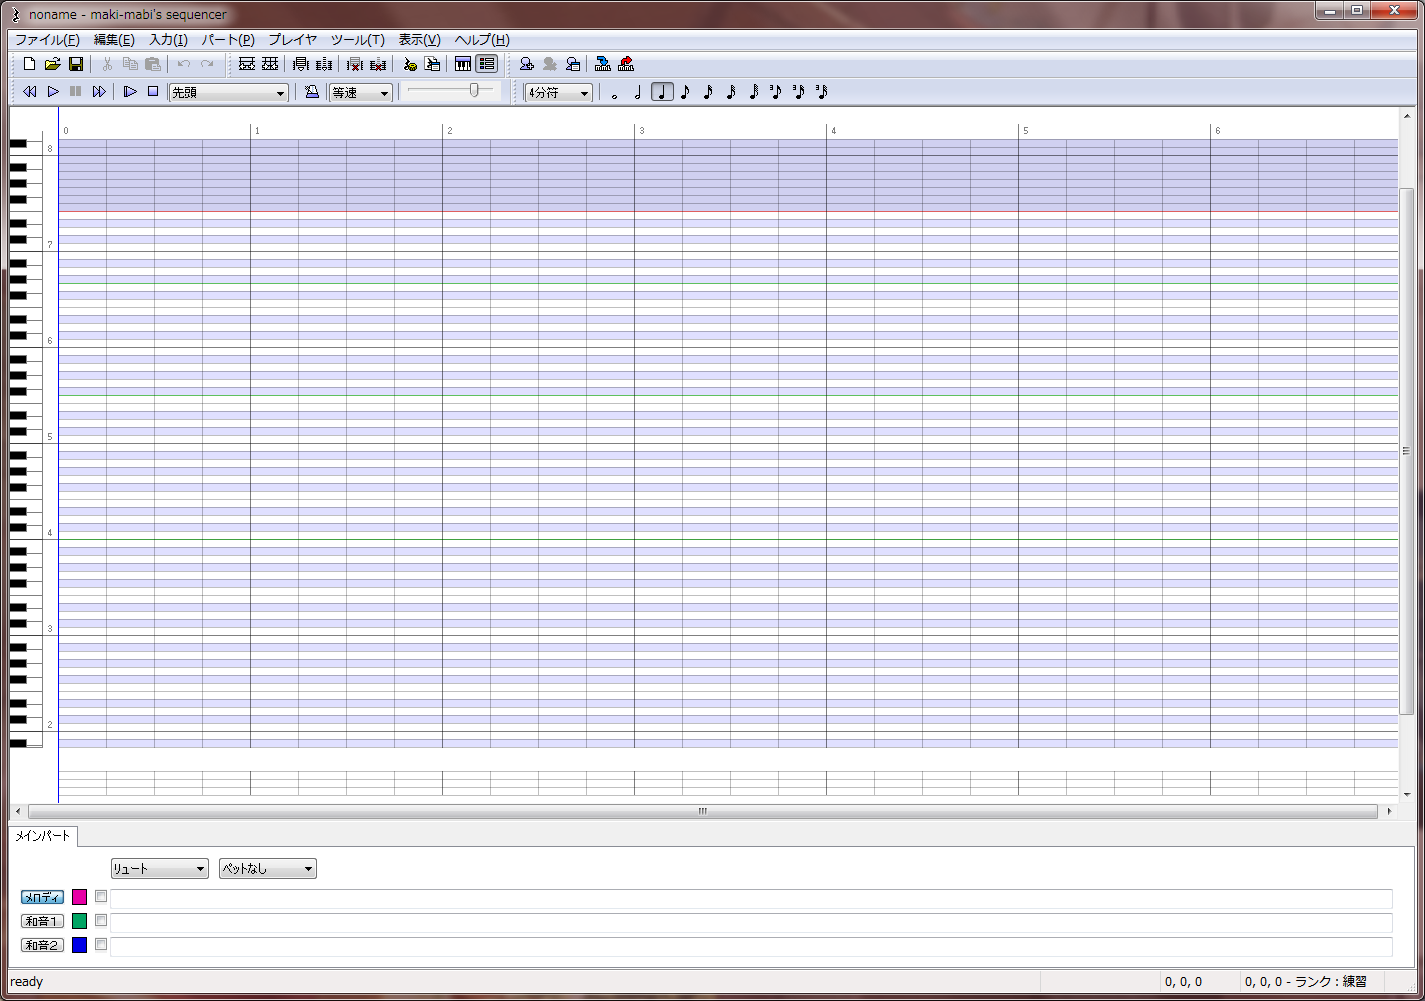
Task: Open a file with the folder icon
Action: (x=52, y=64)
